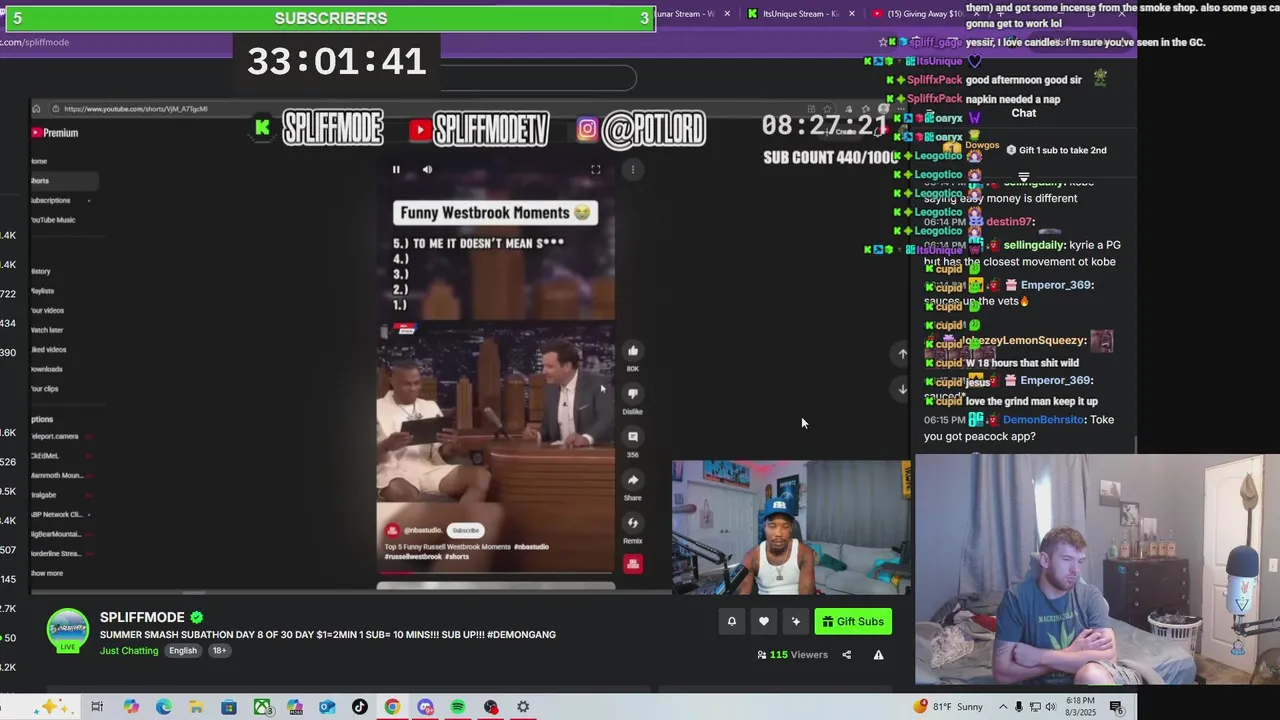Open the red sound thumbnail below Remix
Viewport: 1280px width, 720px height.
pos(633,565)
